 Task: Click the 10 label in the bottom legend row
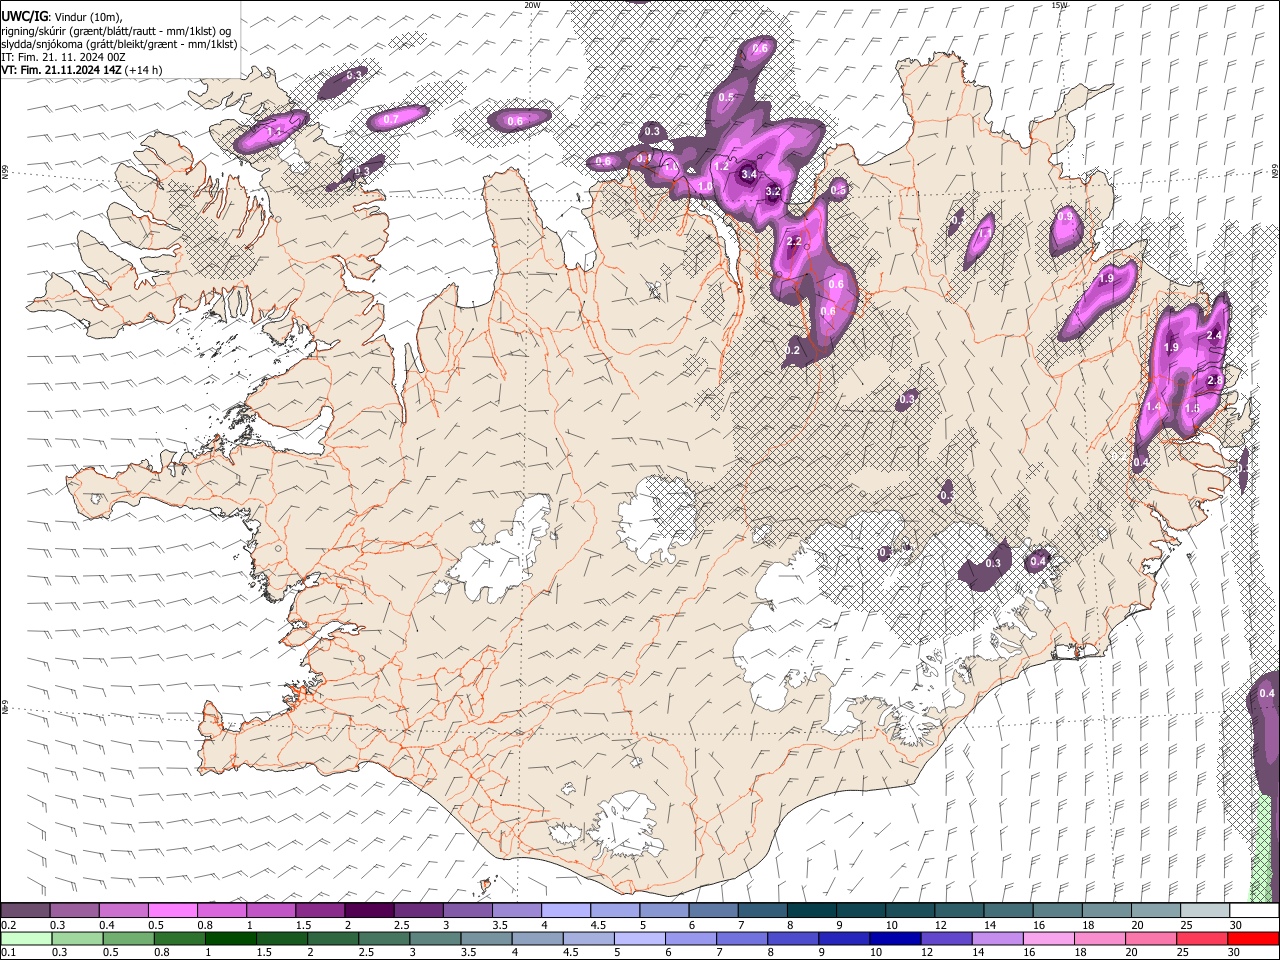[876, 953]
